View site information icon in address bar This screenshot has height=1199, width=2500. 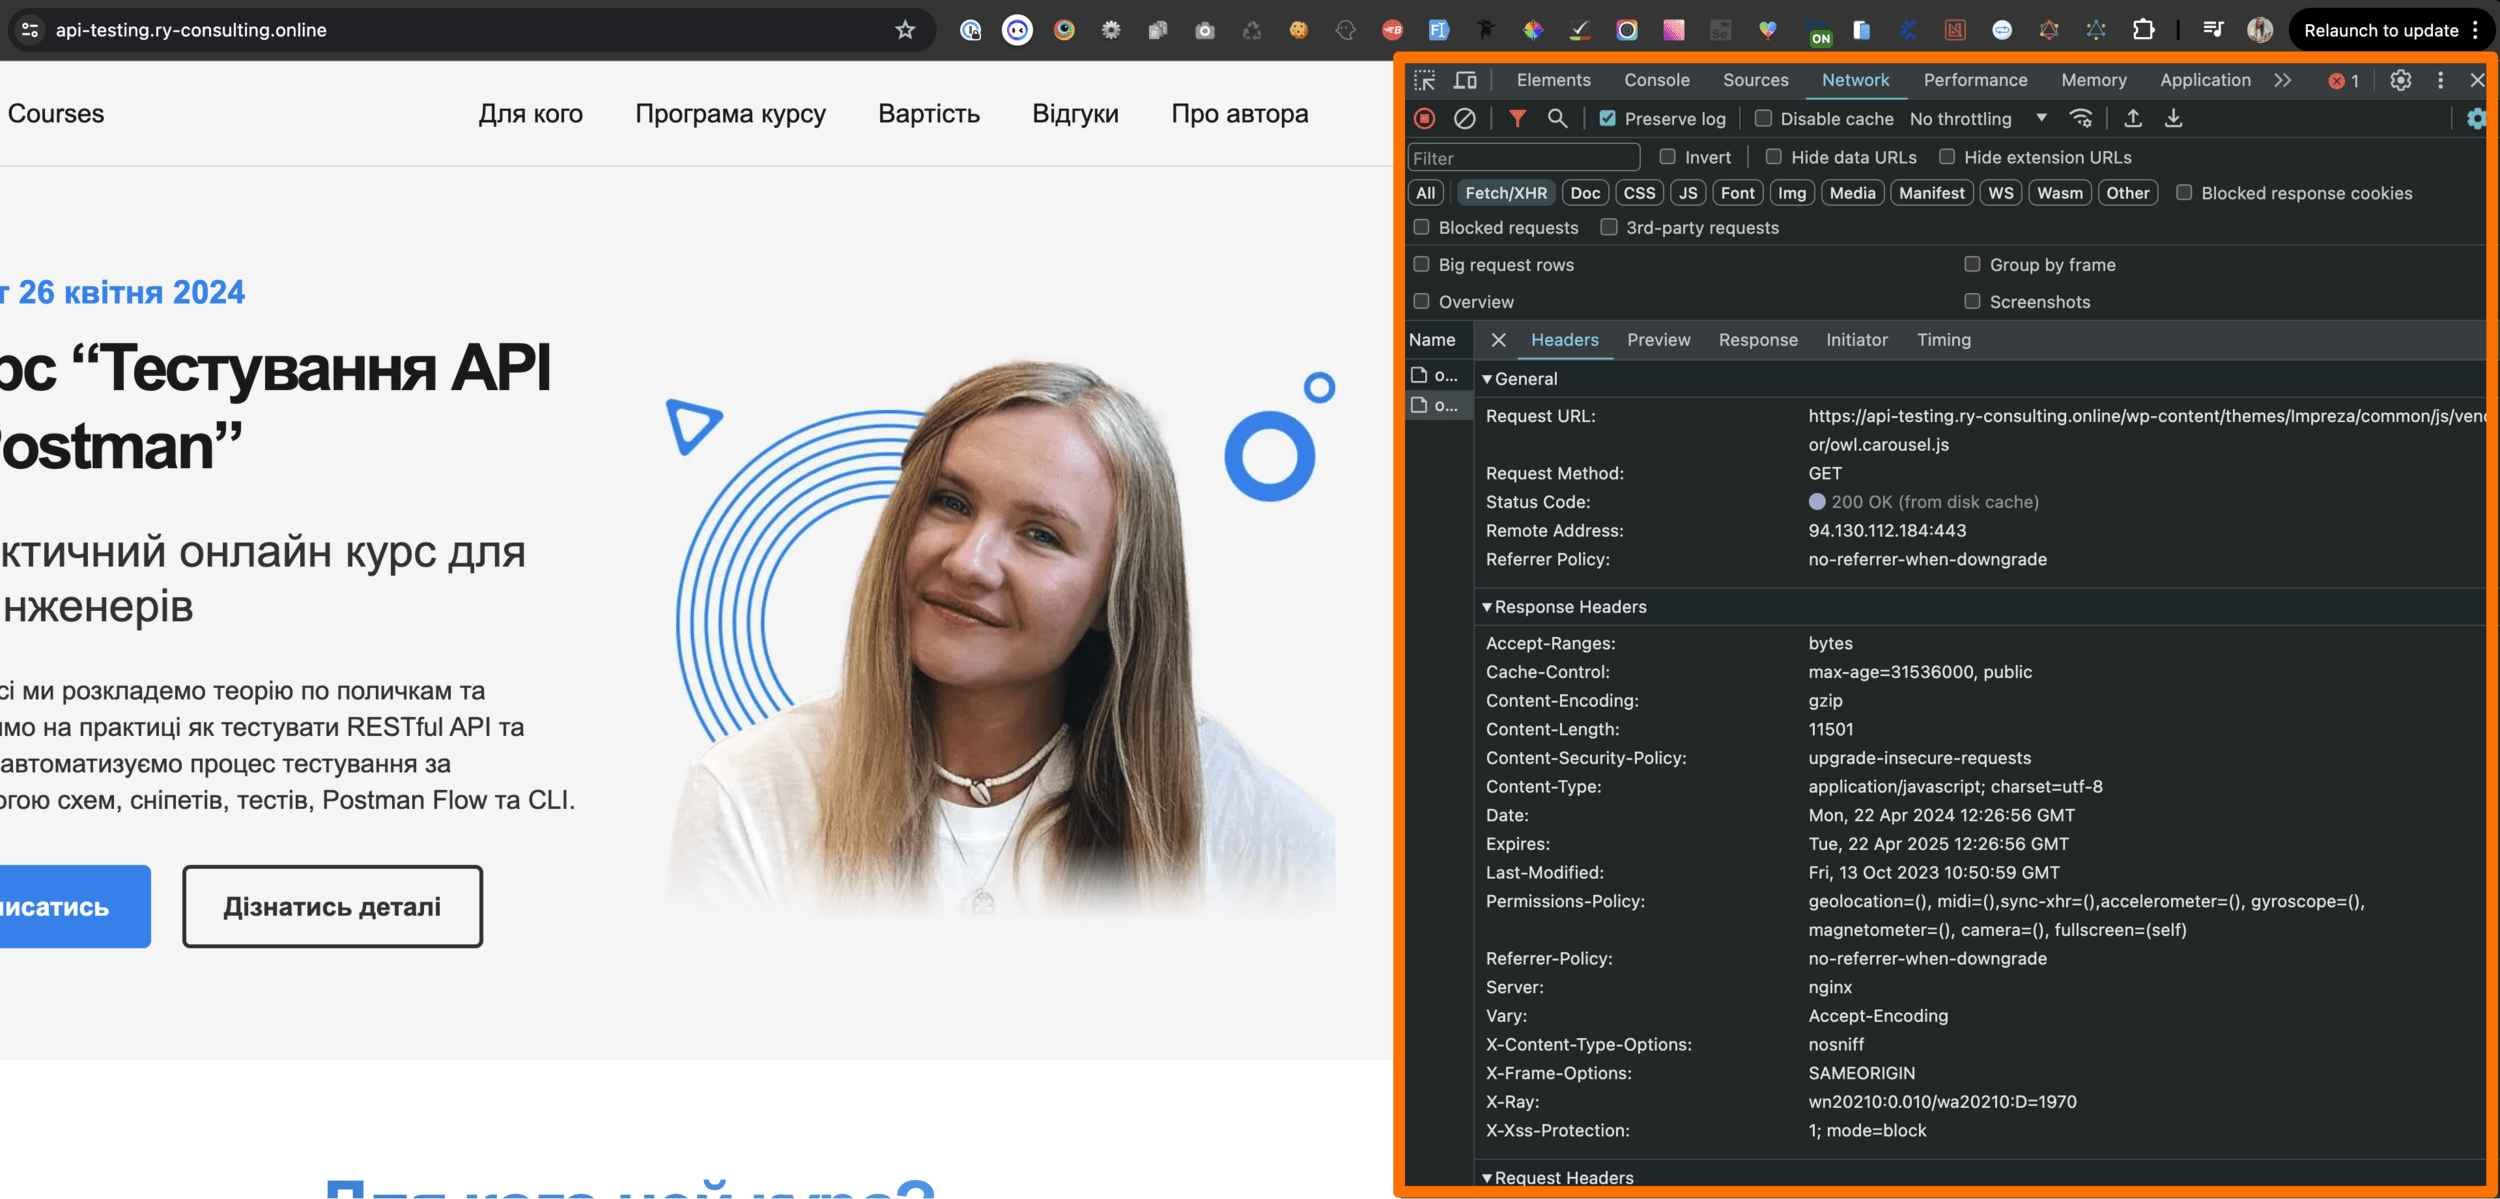click(30, 30)
